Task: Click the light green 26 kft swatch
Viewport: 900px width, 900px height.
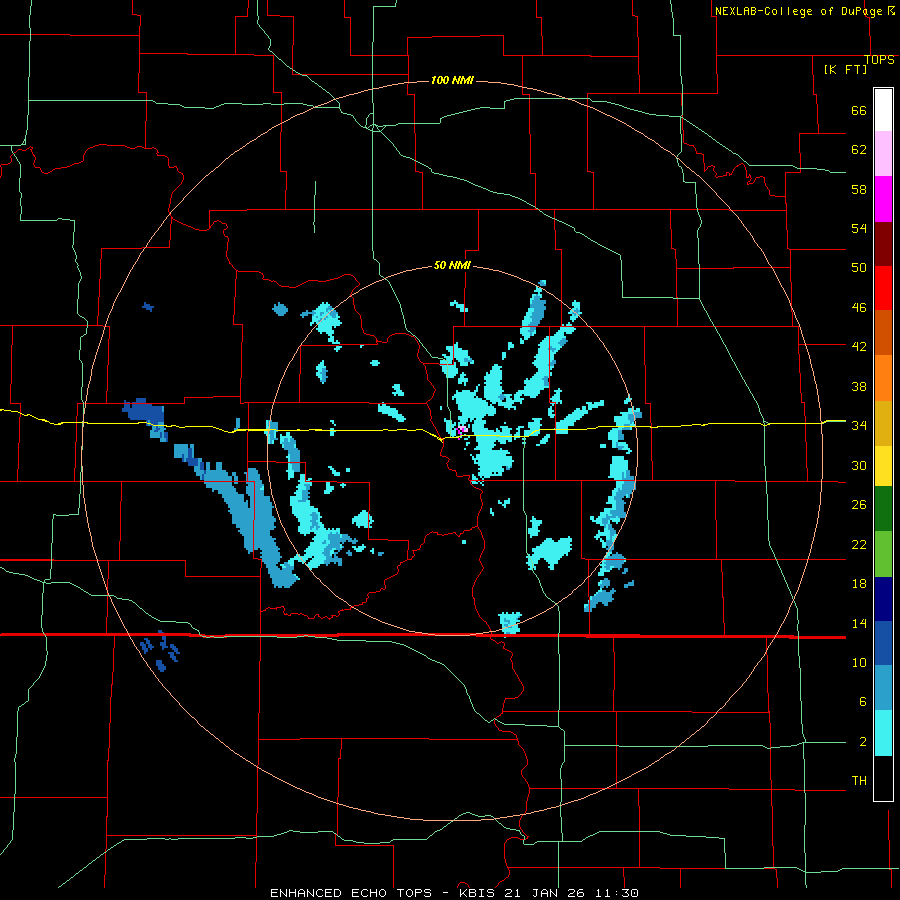Action: coord(883,554)
